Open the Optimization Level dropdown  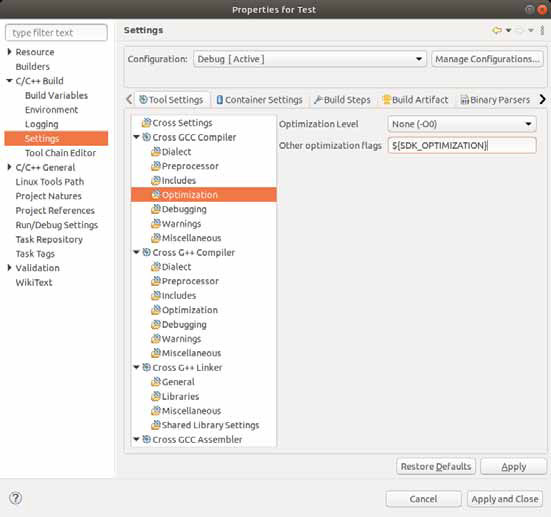point(462,124)
